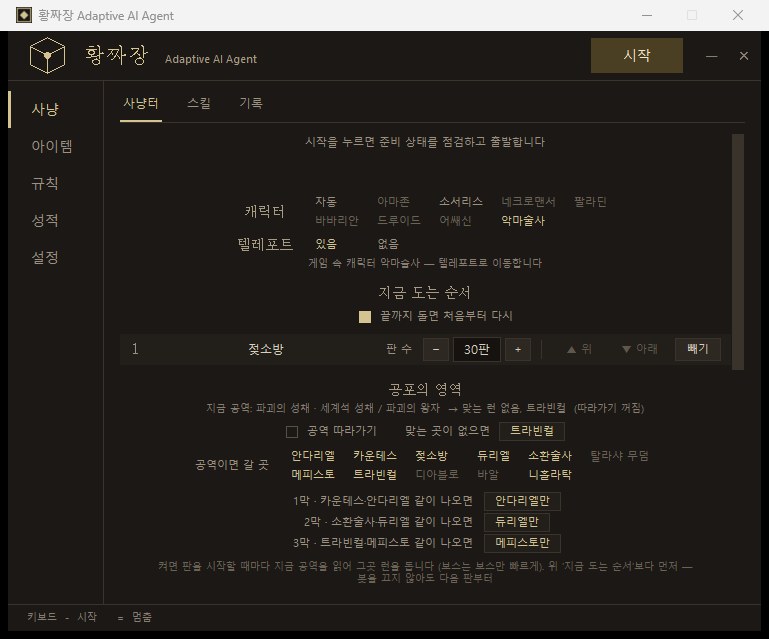Move 젖소방 up with ▲ 위
769x639 pixels.
(x=579, y=349)
